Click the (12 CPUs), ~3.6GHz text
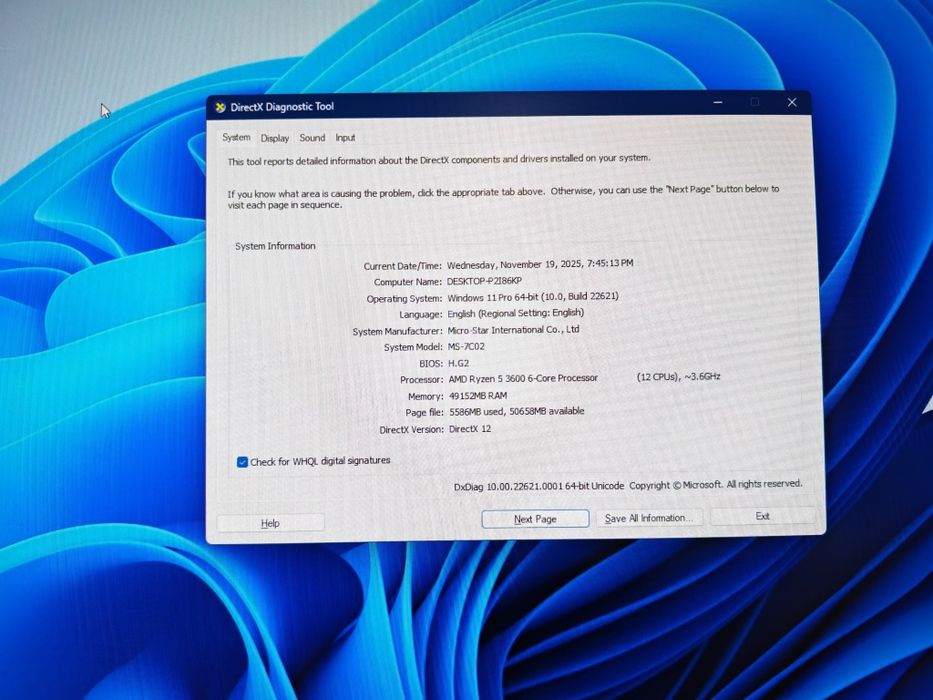Image resolution: width=933 pixels, height=700 pixels. point(679,377)
